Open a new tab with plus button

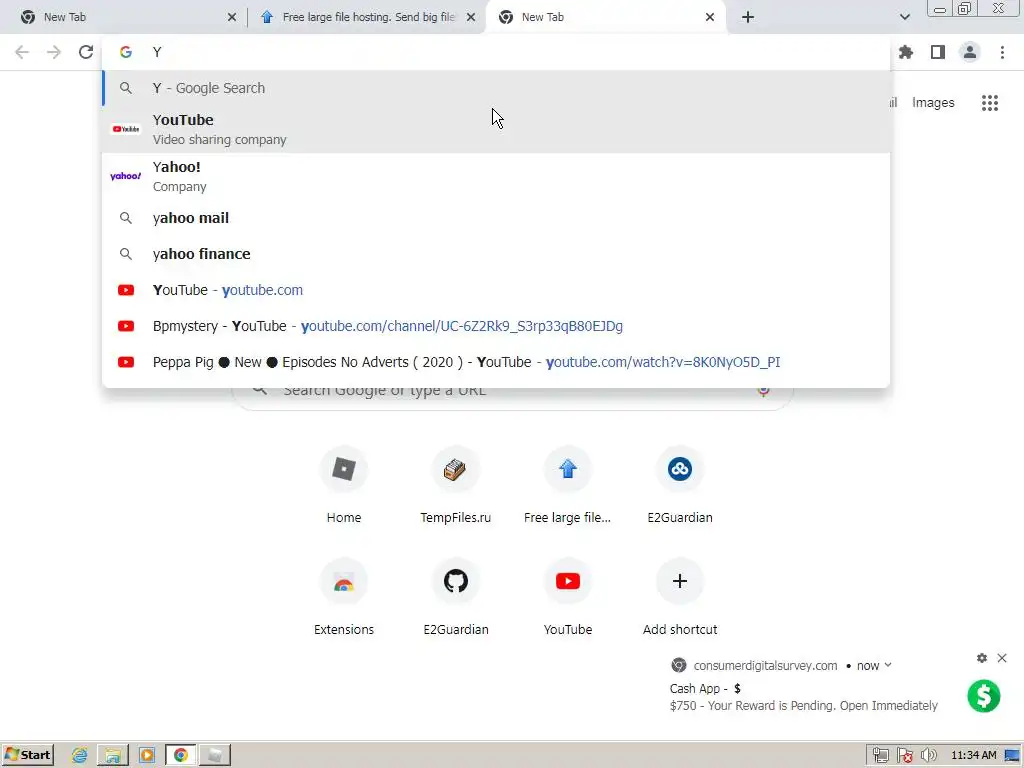[748, 17]
